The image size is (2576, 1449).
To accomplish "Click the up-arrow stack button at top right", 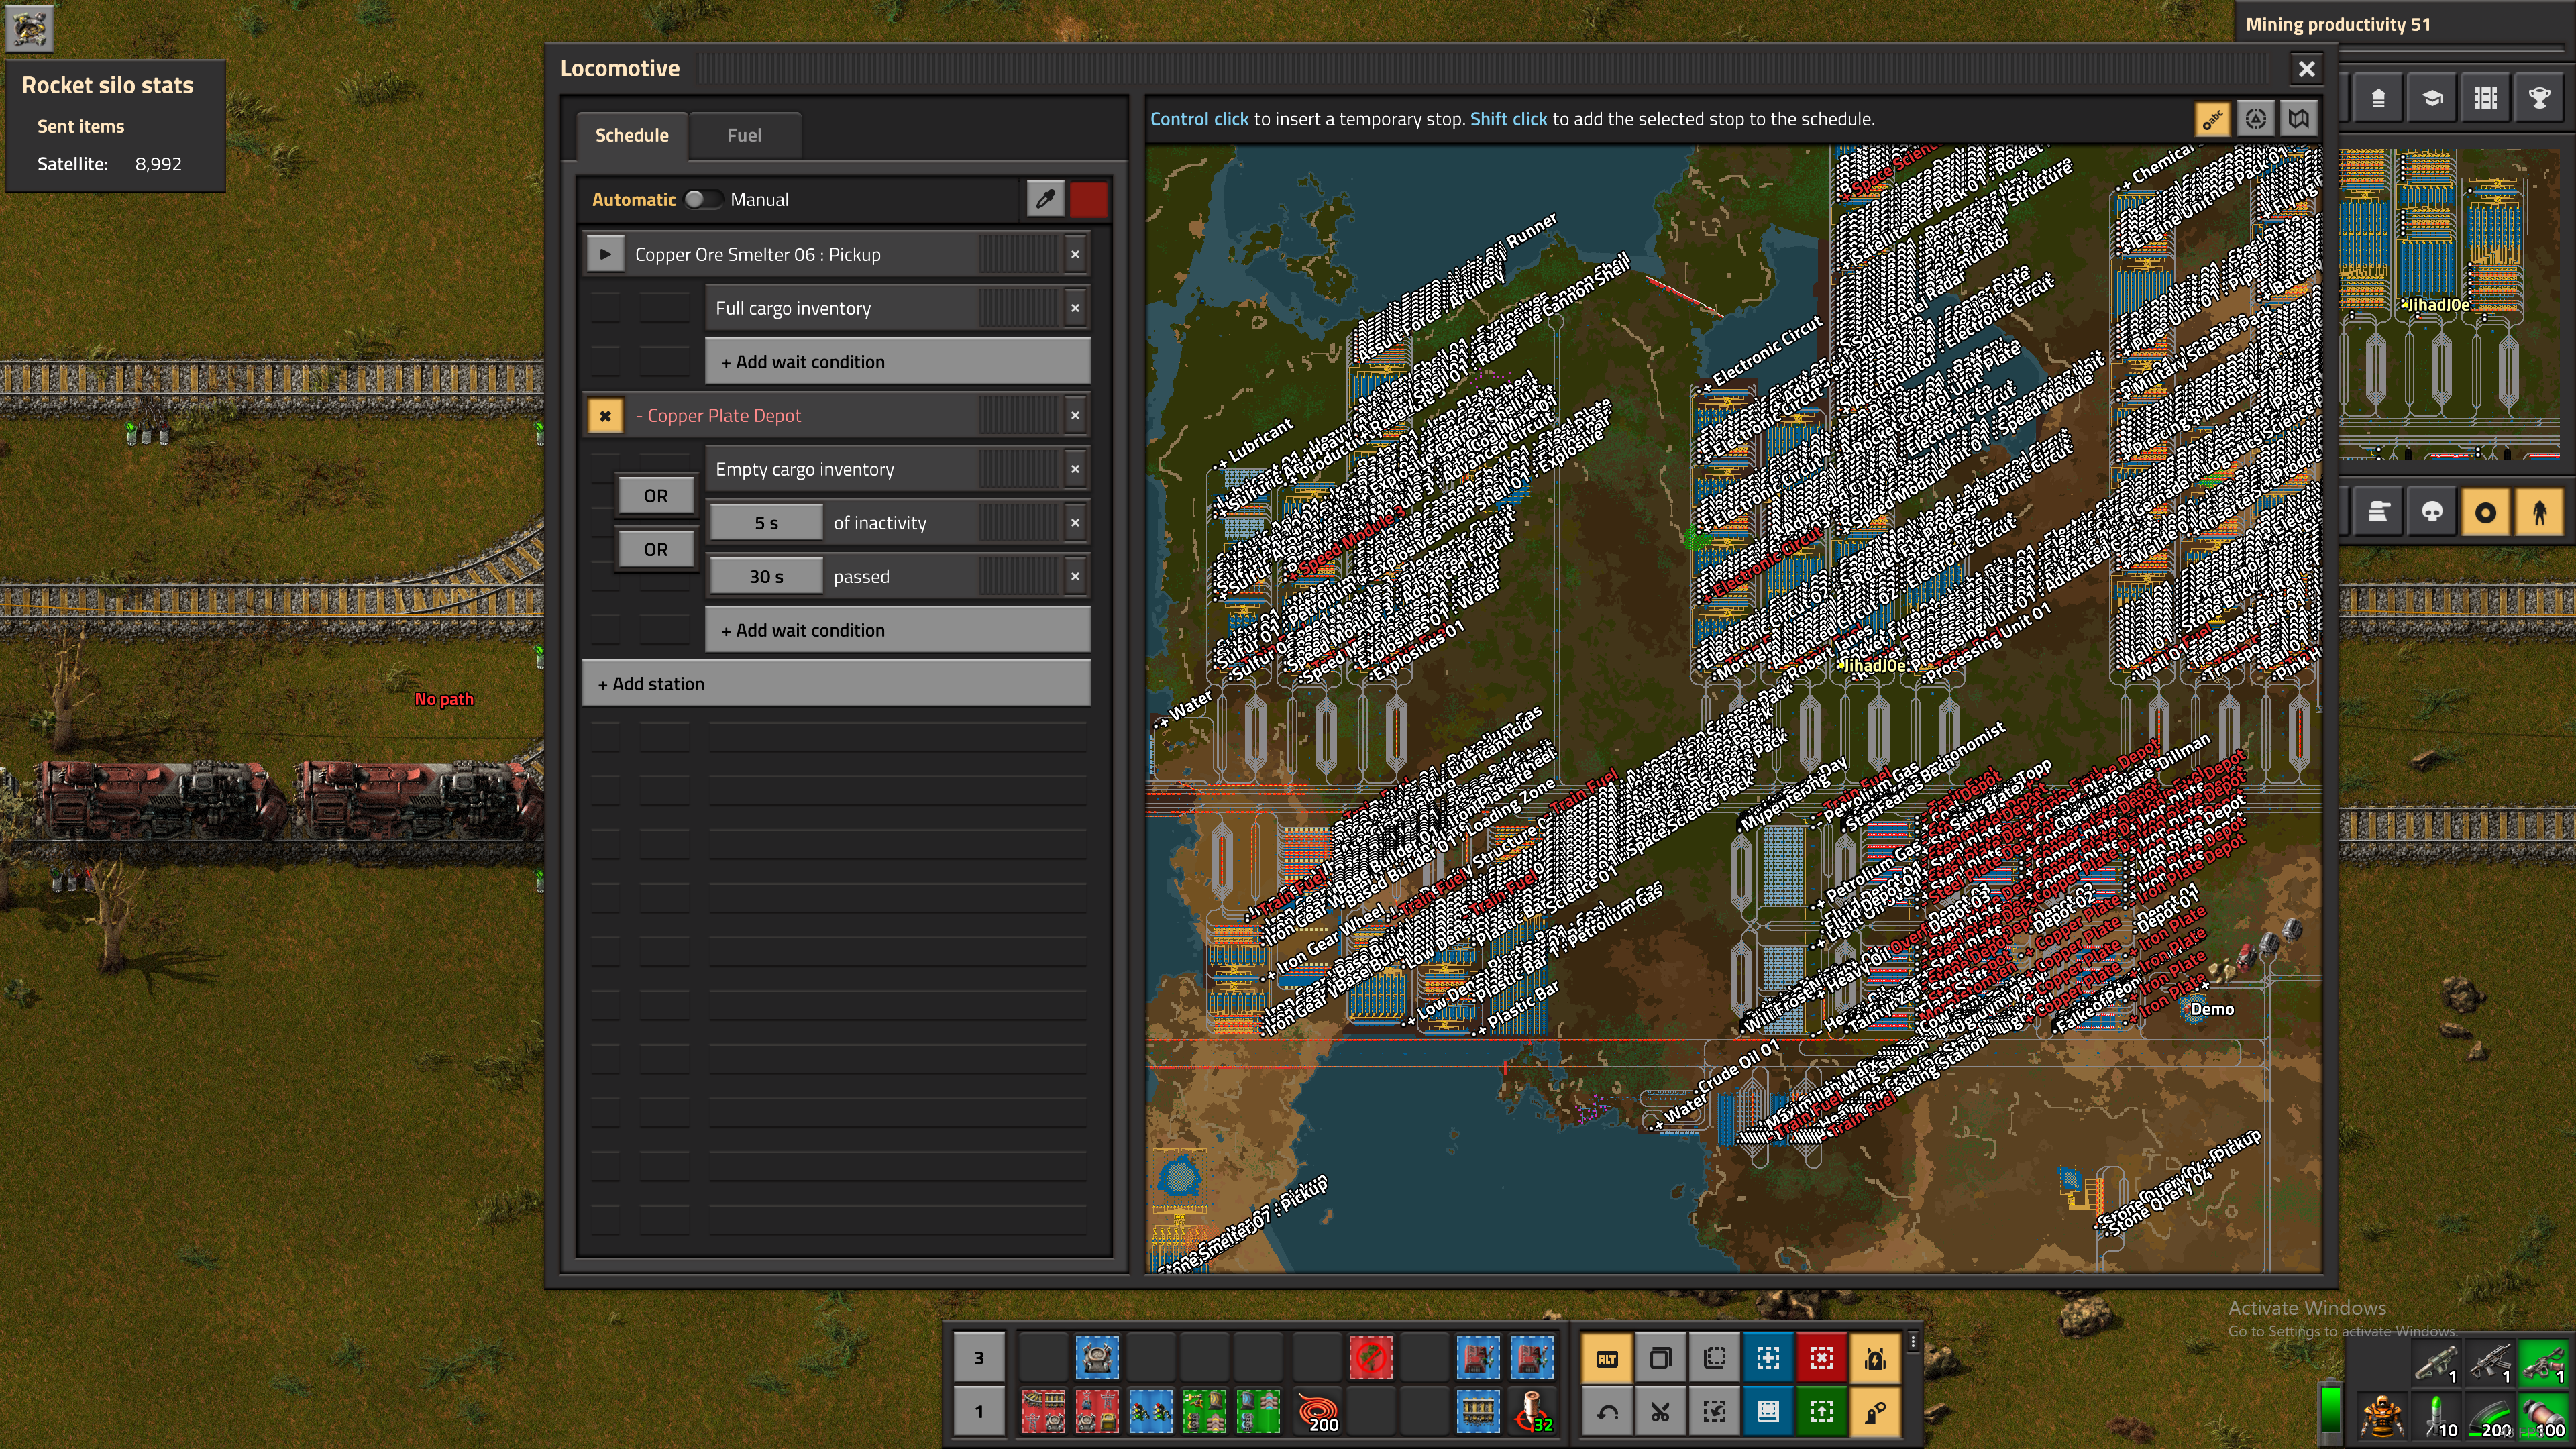I will [2378, 98].
